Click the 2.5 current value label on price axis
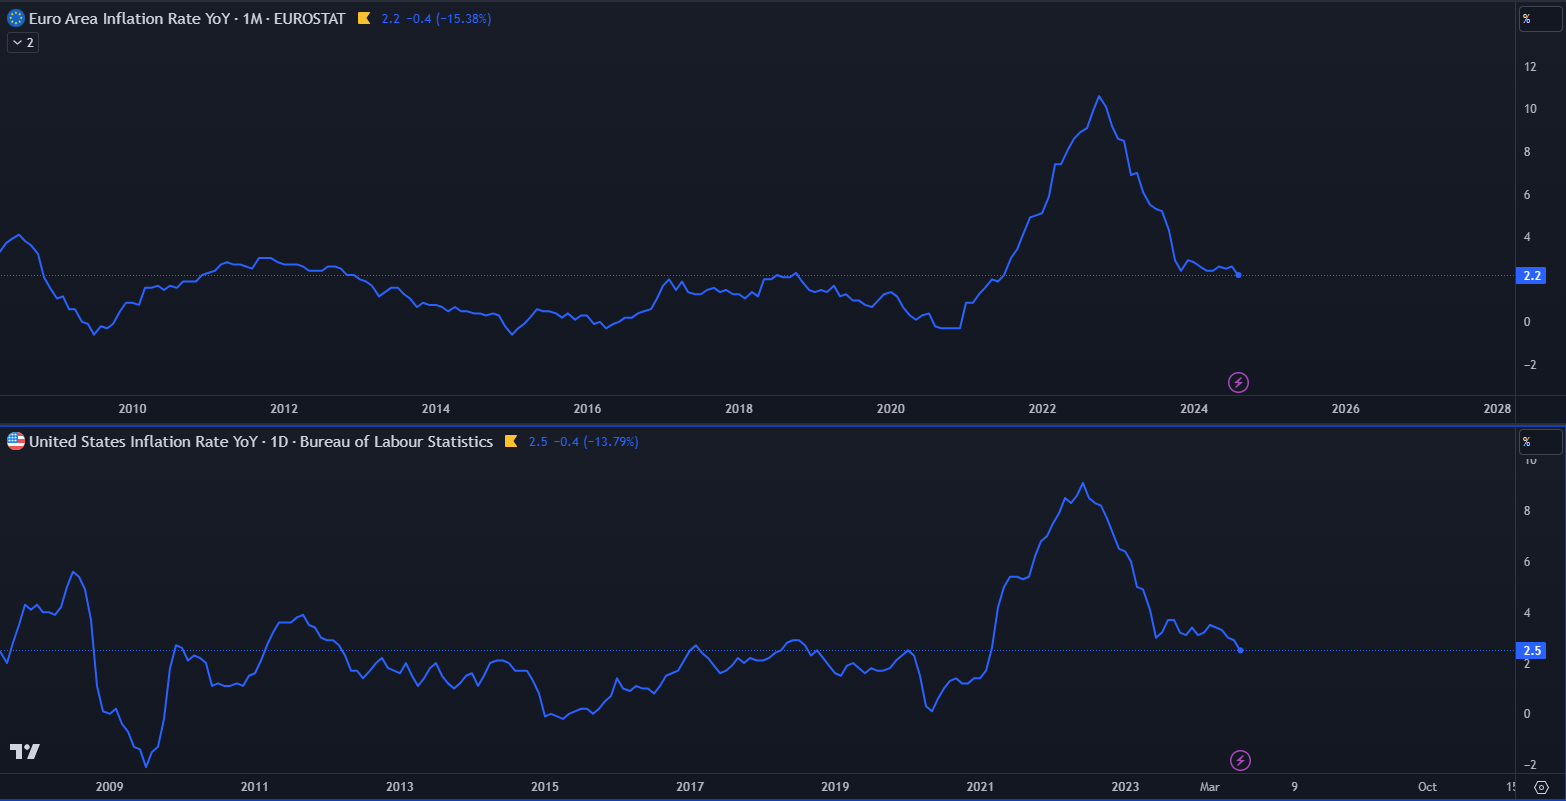 click(1531, 651)
